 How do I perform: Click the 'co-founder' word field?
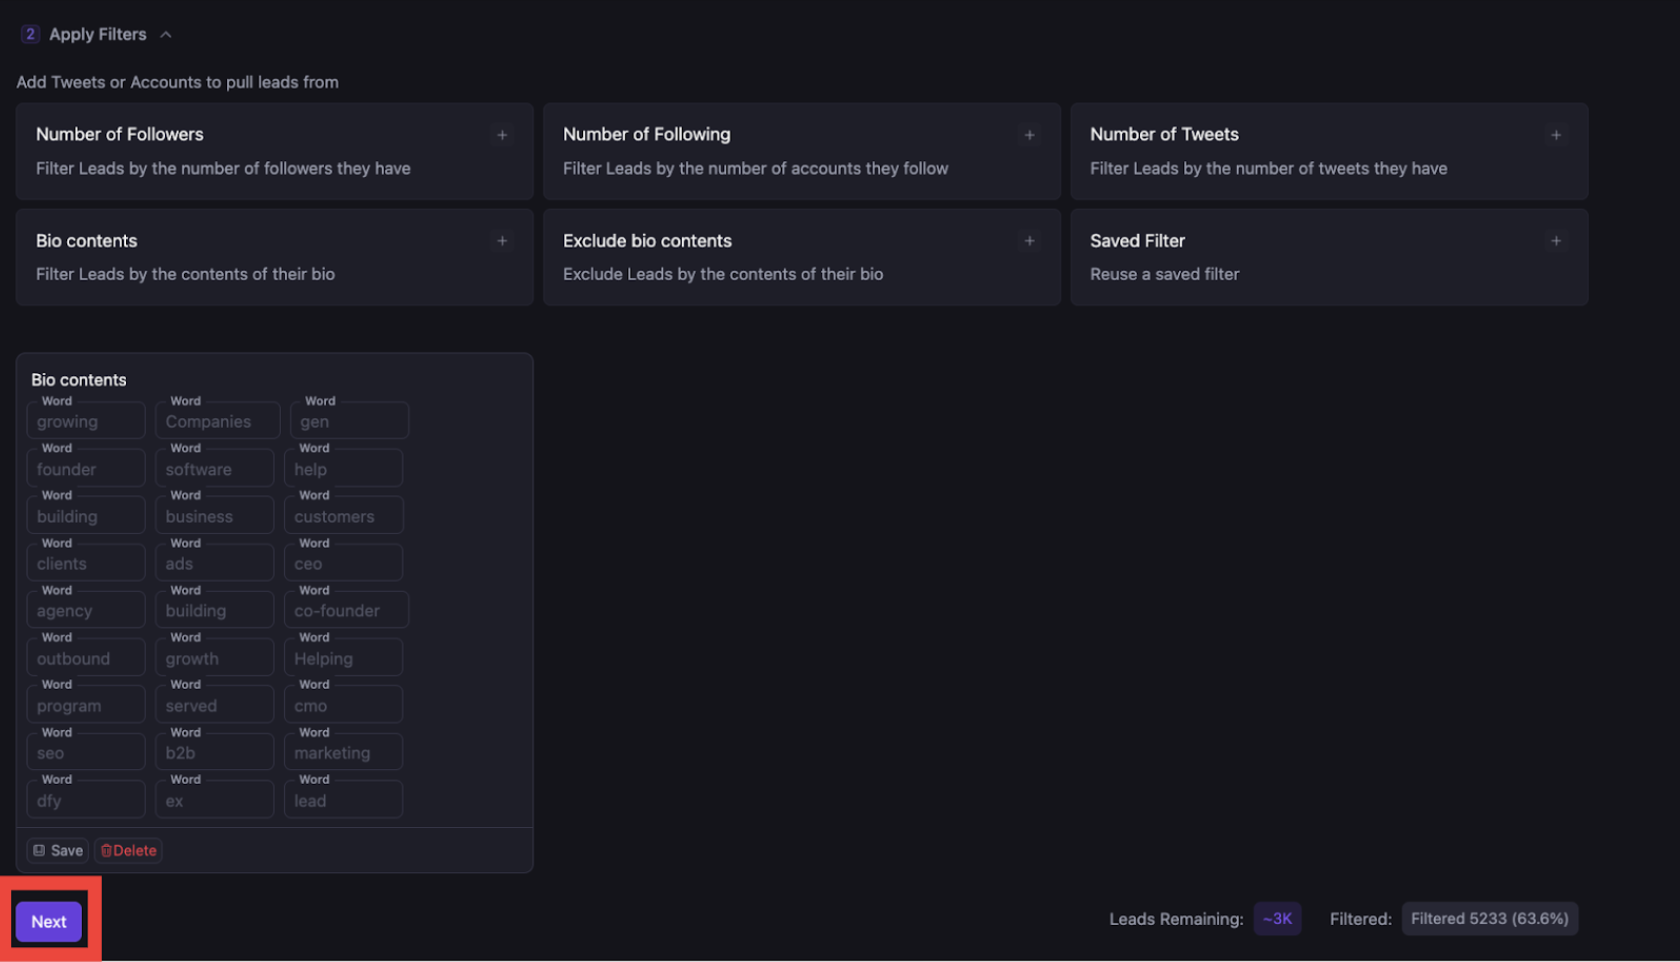[345, 611]
